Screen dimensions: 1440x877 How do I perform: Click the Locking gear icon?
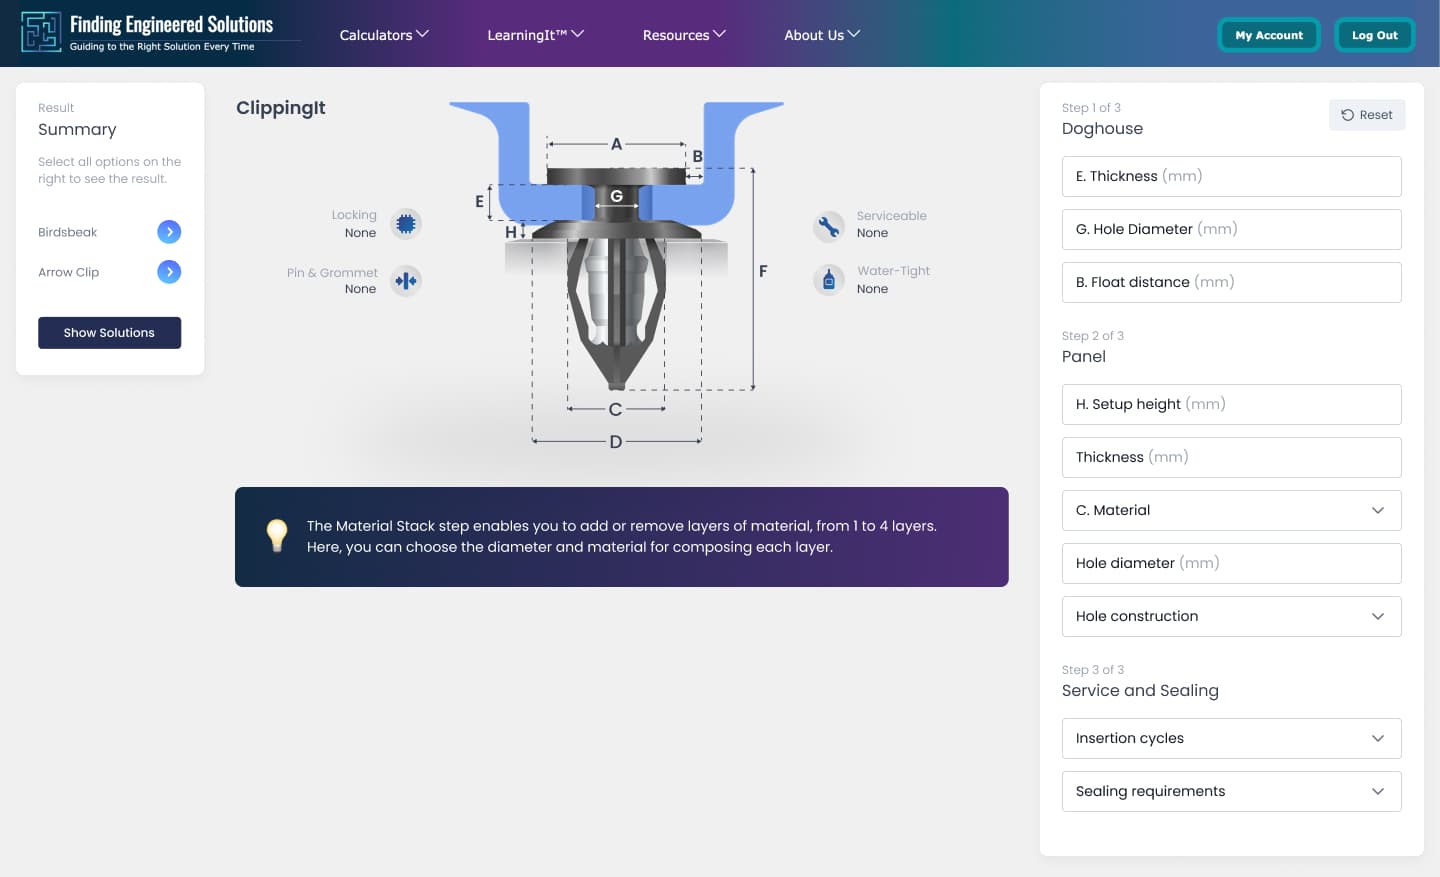coord(405,224)
